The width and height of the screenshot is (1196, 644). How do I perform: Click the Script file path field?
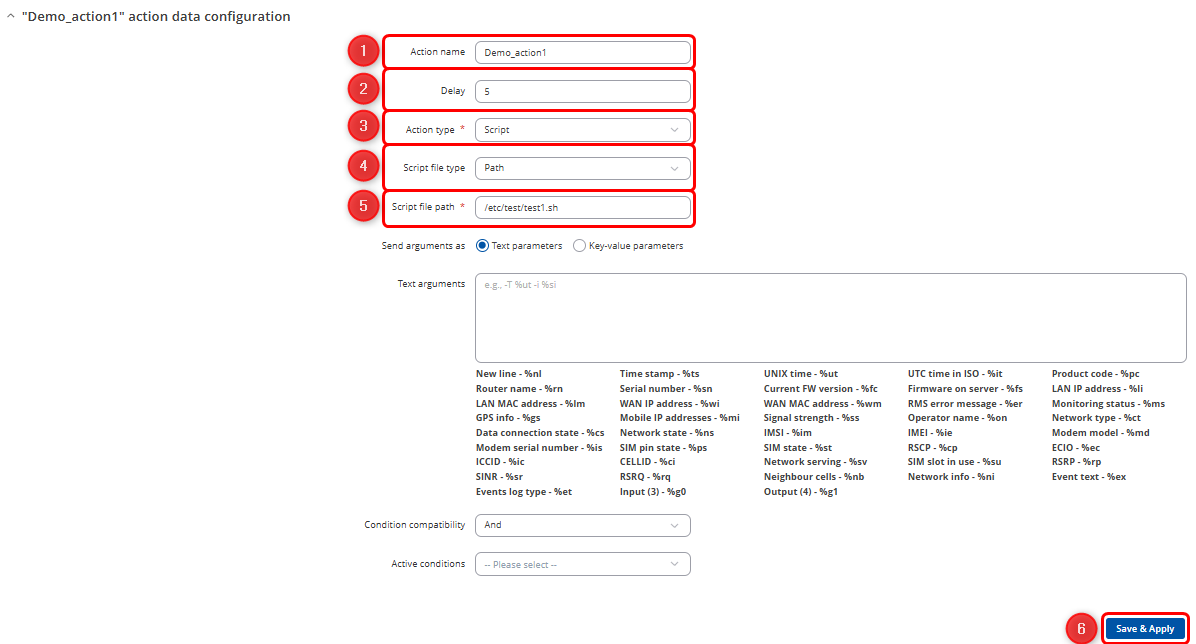pos(582,207)
